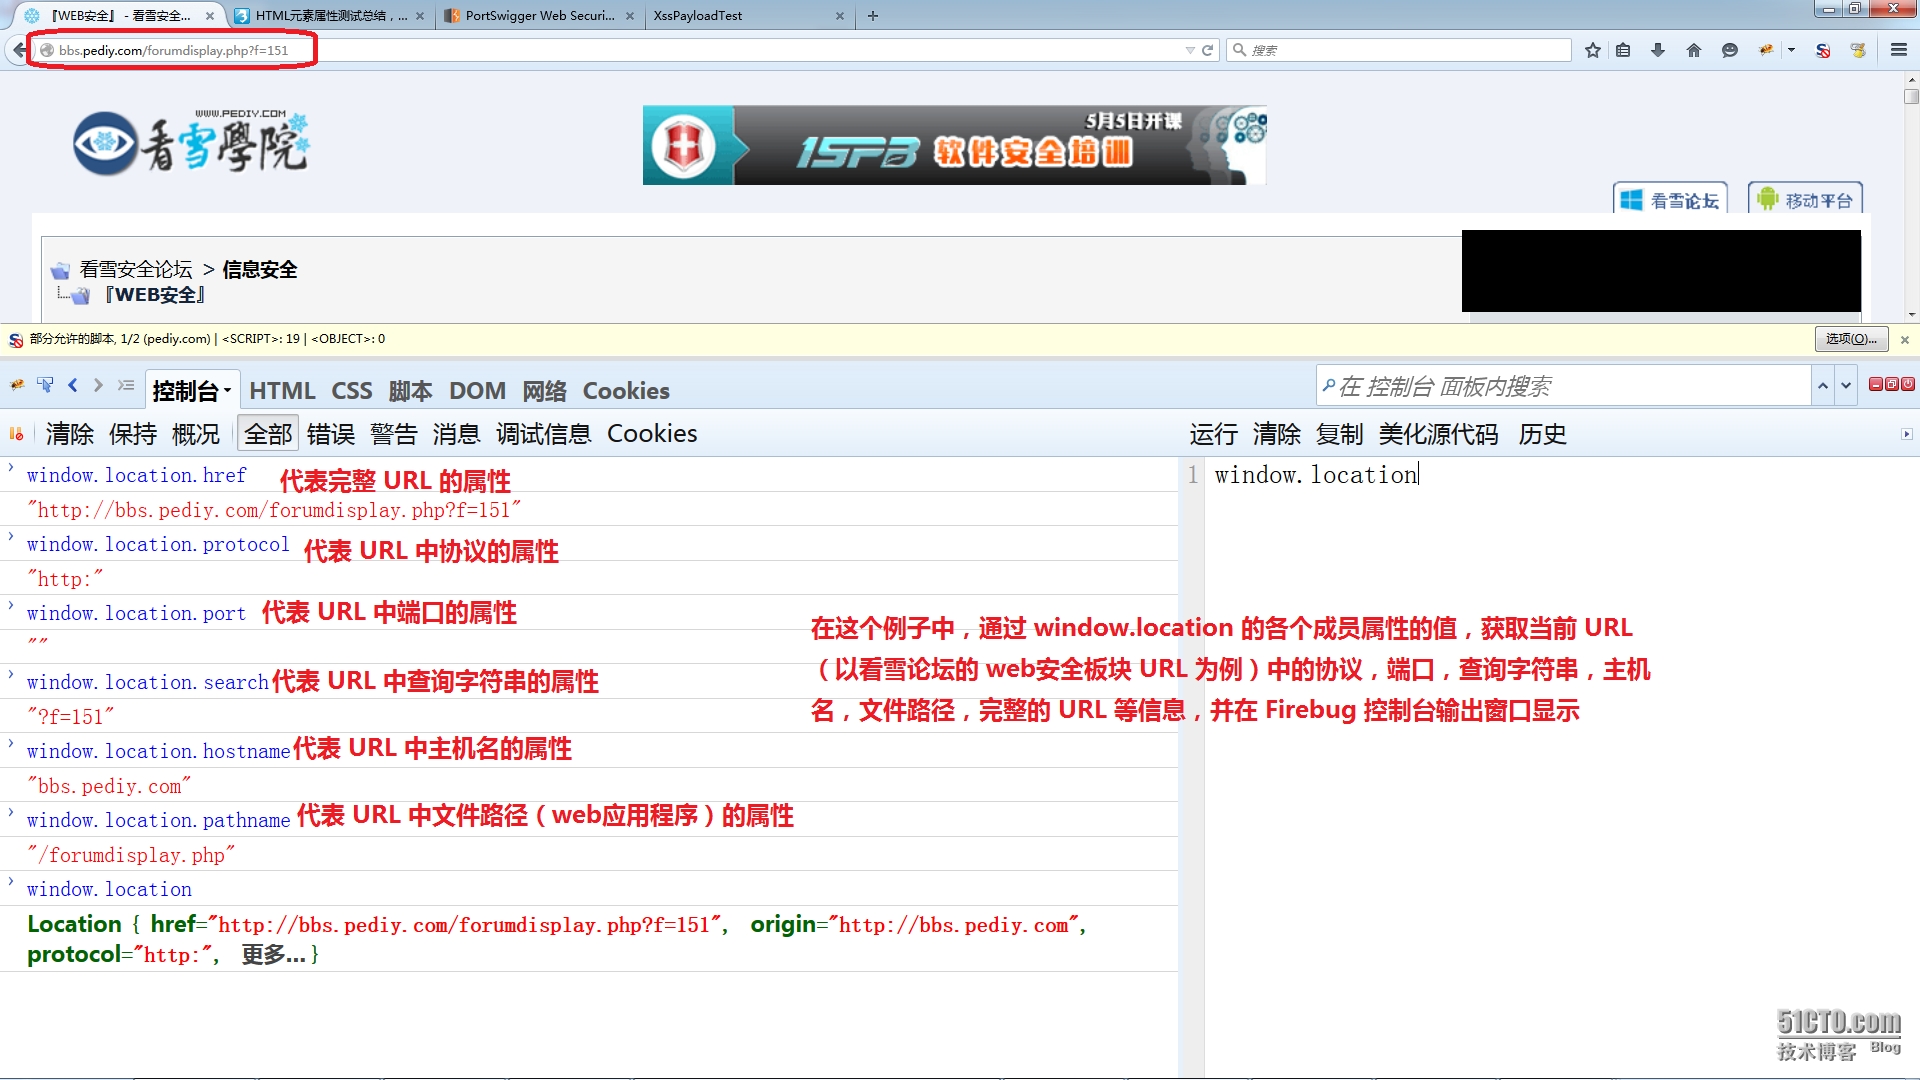Switch to the PortSwigger Web Security tab

(538, 16)
